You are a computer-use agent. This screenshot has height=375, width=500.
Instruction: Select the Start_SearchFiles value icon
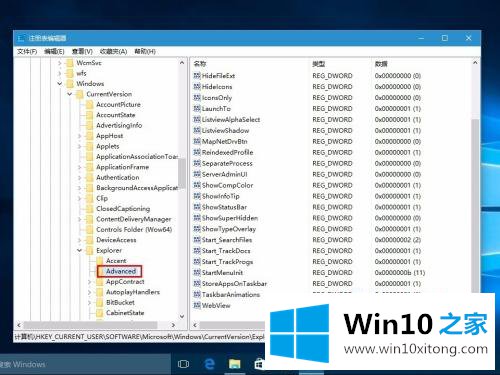197,240
